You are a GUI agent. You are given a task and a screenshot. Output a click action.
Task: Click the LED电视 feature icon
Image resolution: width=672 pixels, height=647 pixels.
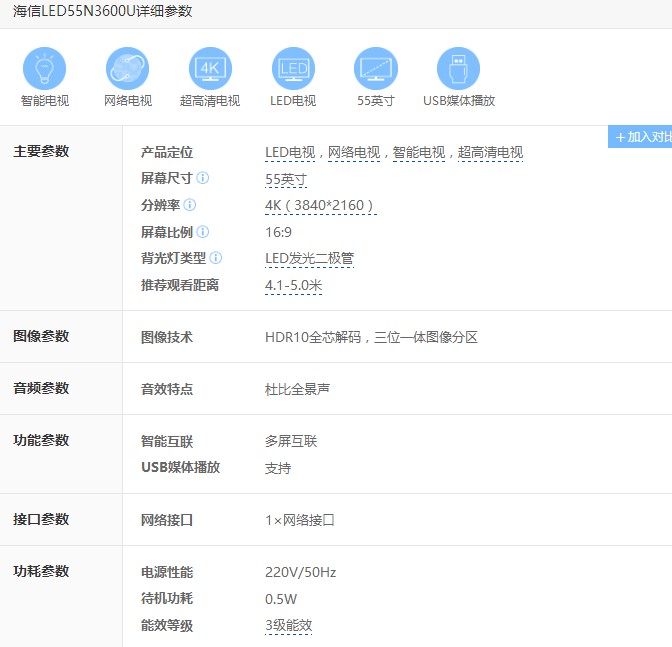(x=293, y=69)
